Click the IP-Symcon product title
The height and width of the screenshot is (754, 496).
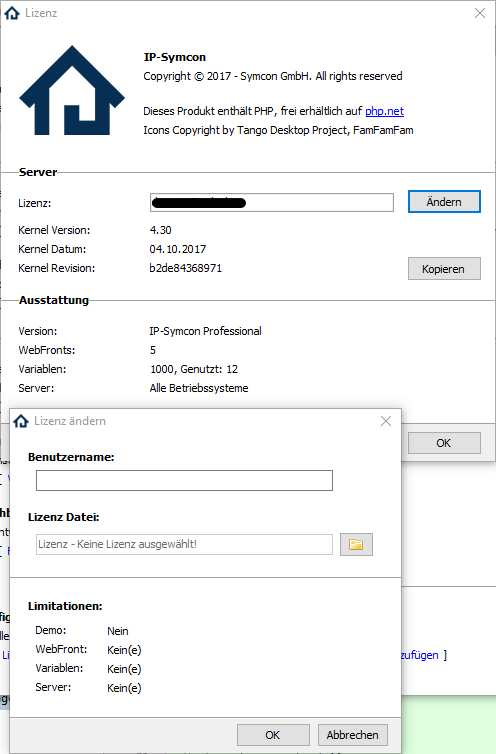click(175, 57)
